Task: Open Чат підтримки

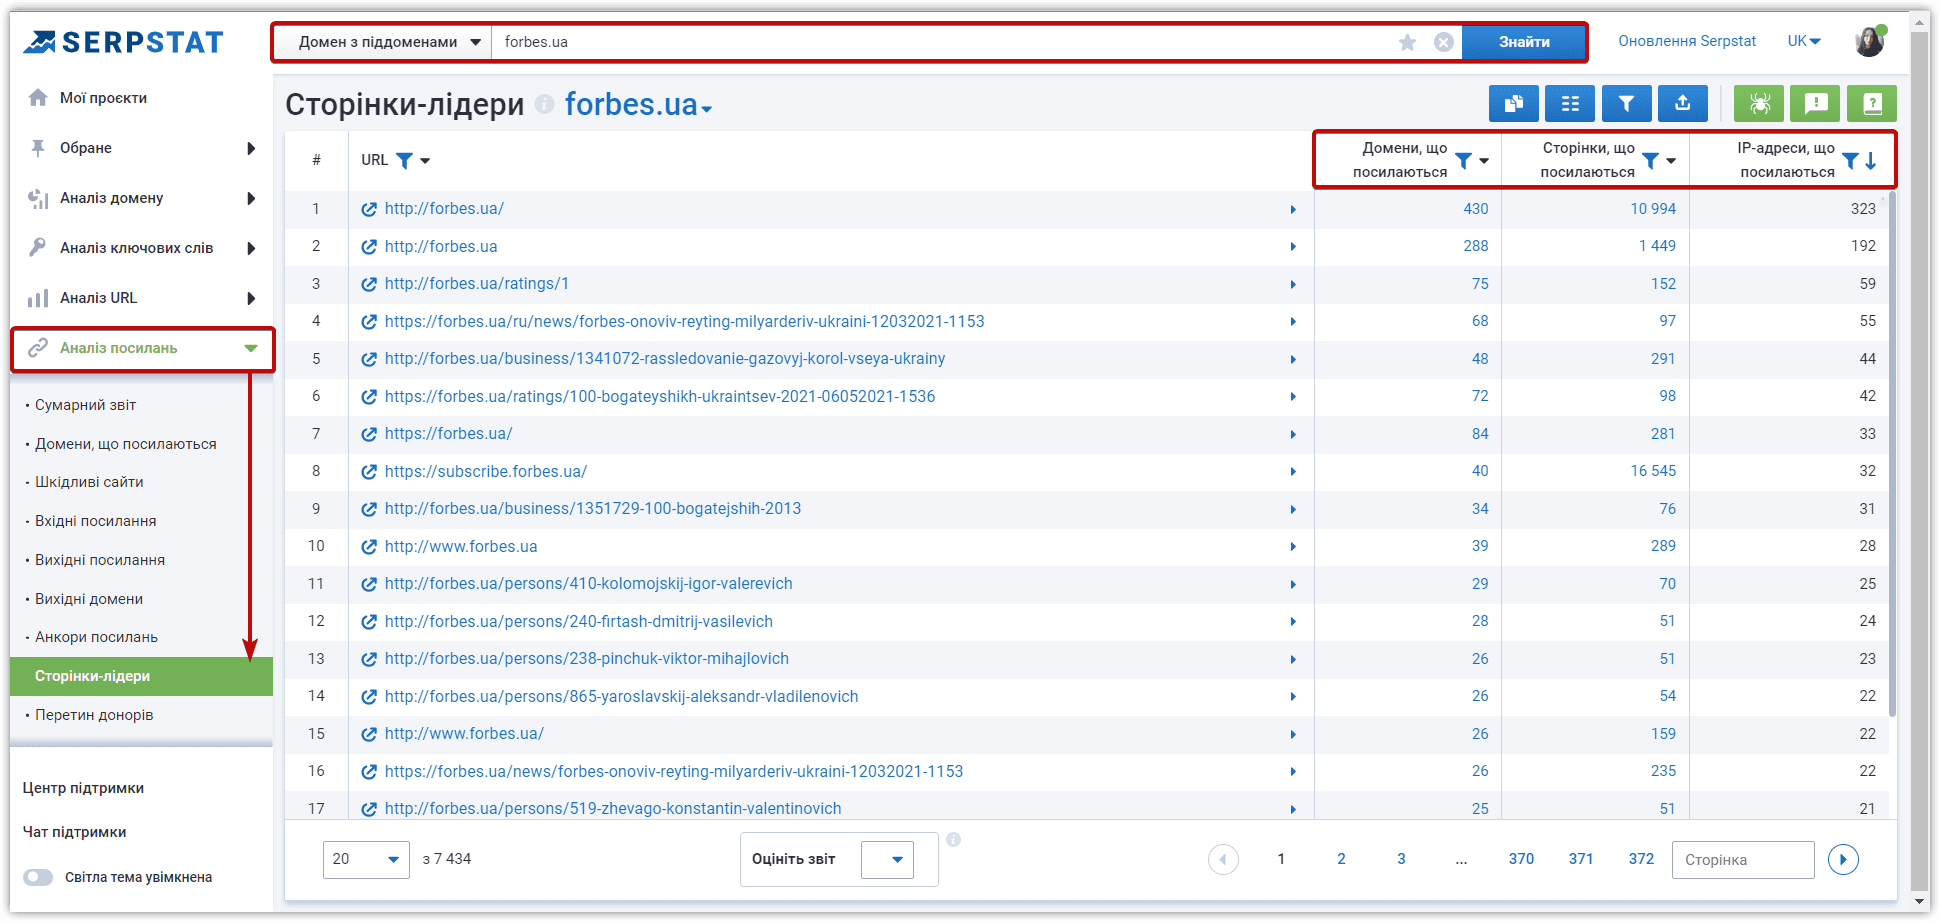Action: pos(74,832)
